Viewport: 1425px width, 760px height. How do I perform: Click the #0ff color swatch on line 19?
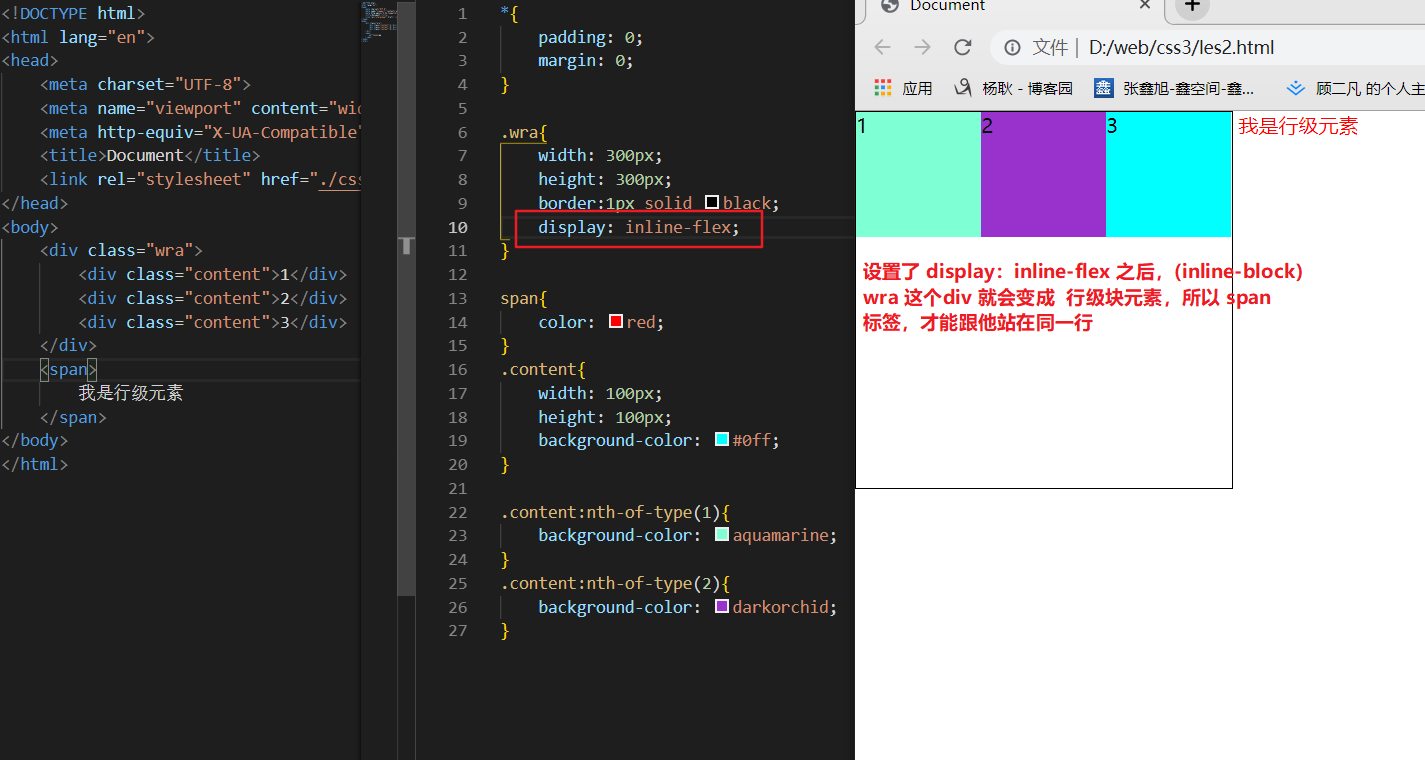(722, 440)
